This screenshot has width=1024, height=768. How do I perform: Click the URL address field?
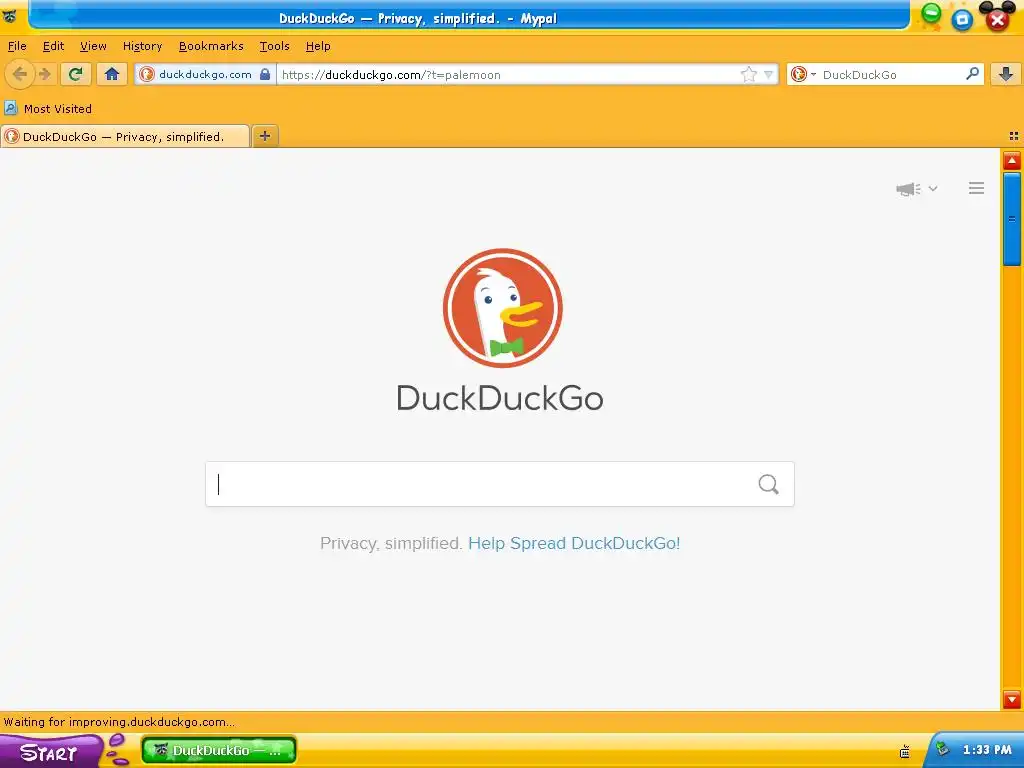(509, 74)
